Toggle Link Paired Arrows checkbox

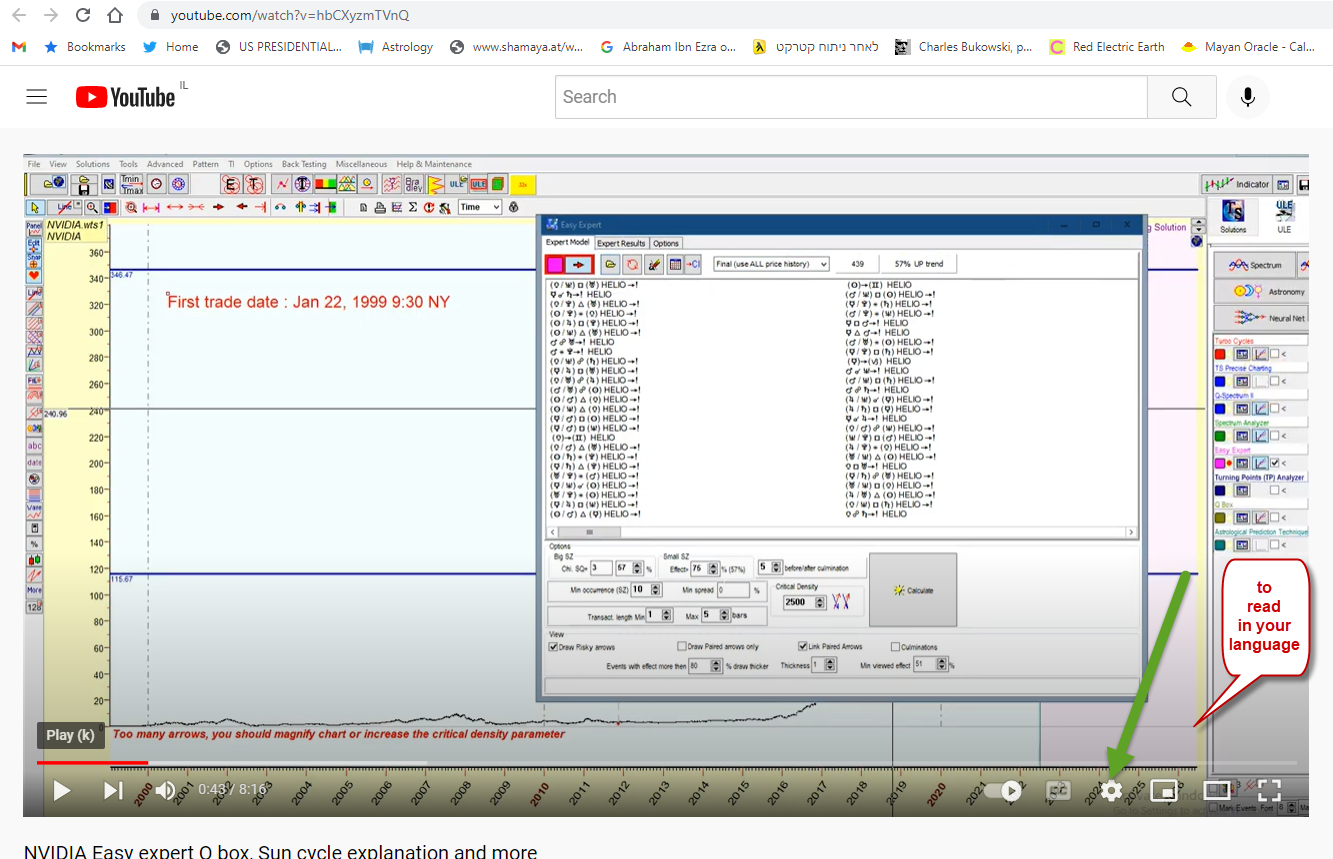(802, 647)
